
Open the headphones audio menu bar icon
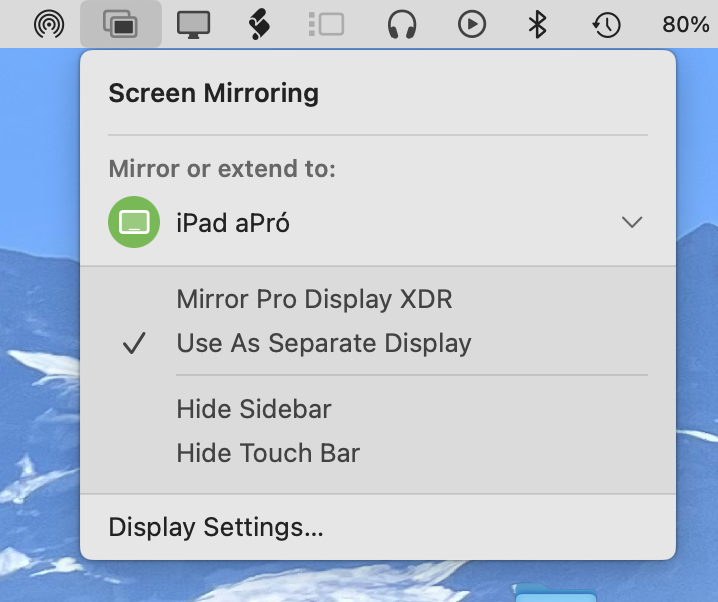tap(402, 24)
